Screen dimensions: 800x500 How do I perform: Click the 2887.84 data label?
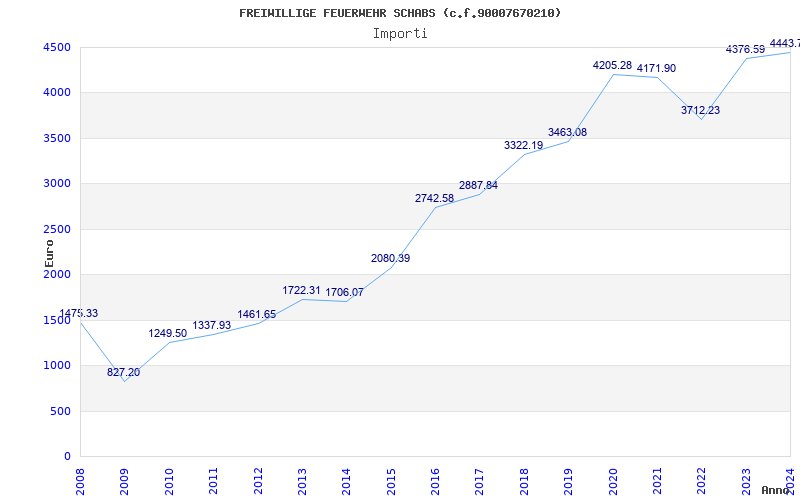click(478, 185)
